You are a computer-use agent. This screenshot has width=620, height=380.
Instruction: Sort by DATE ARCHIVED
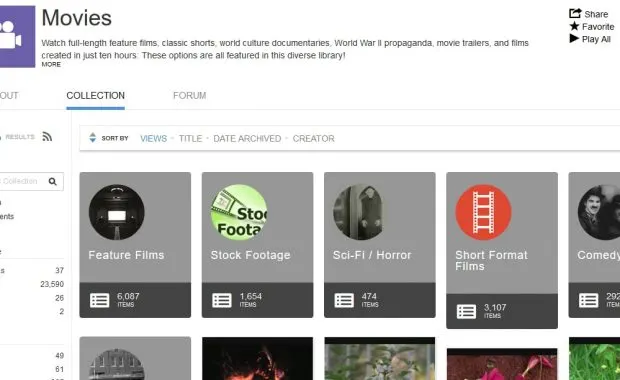point(247,138)
